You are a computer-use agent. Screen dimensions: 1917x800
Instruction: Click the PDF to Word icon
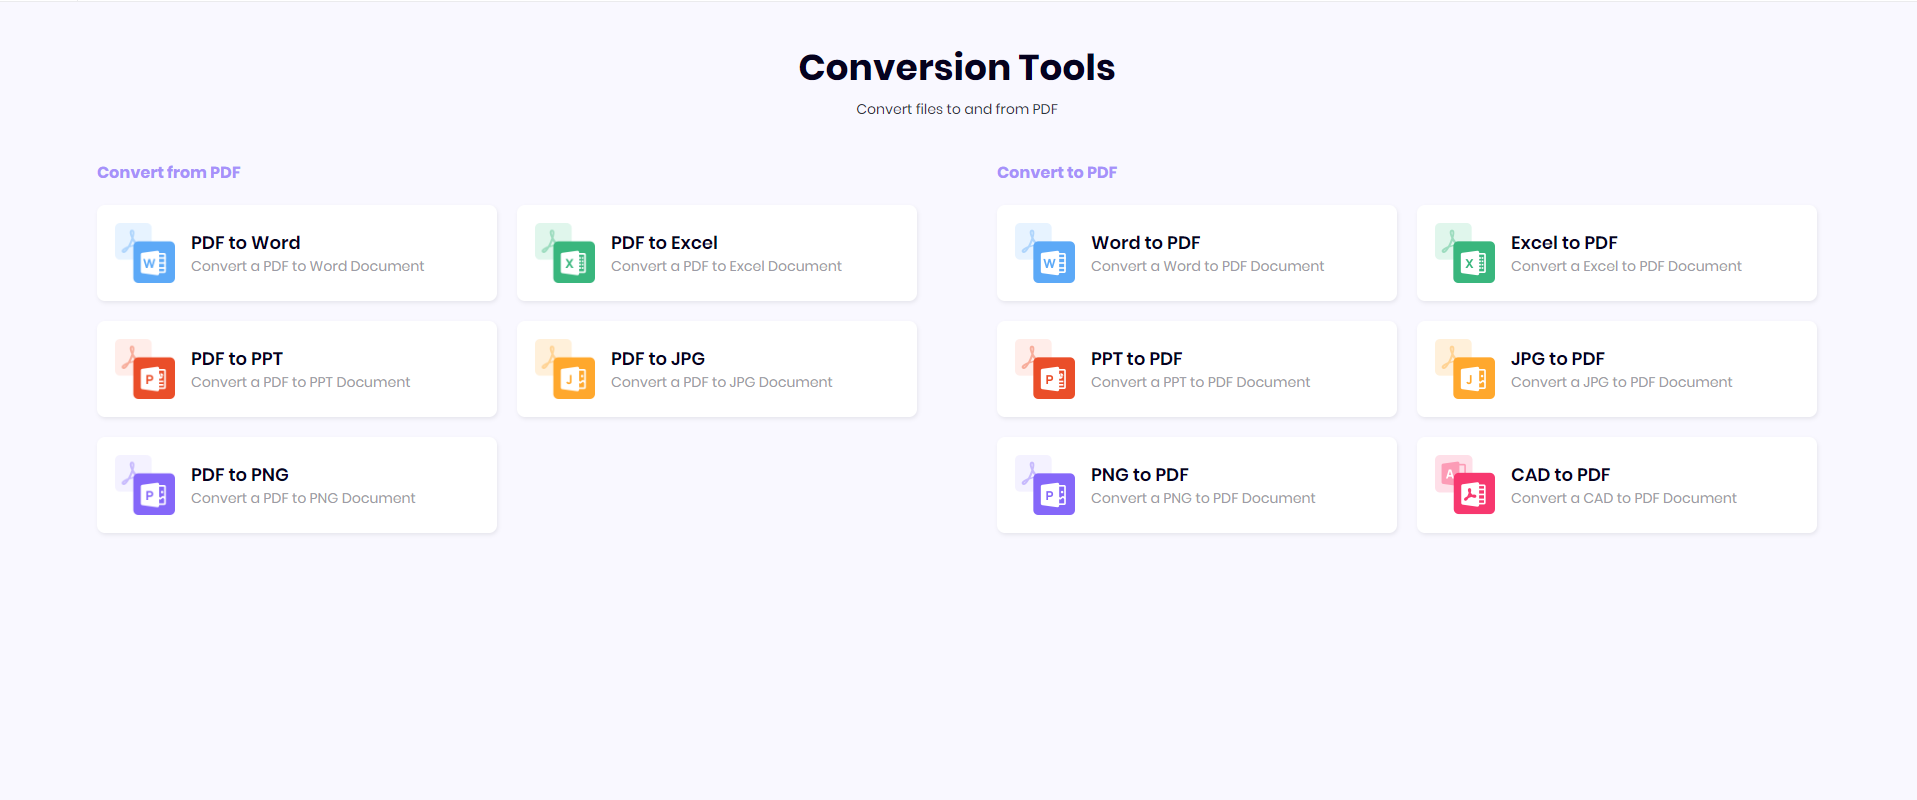point(145,253)
